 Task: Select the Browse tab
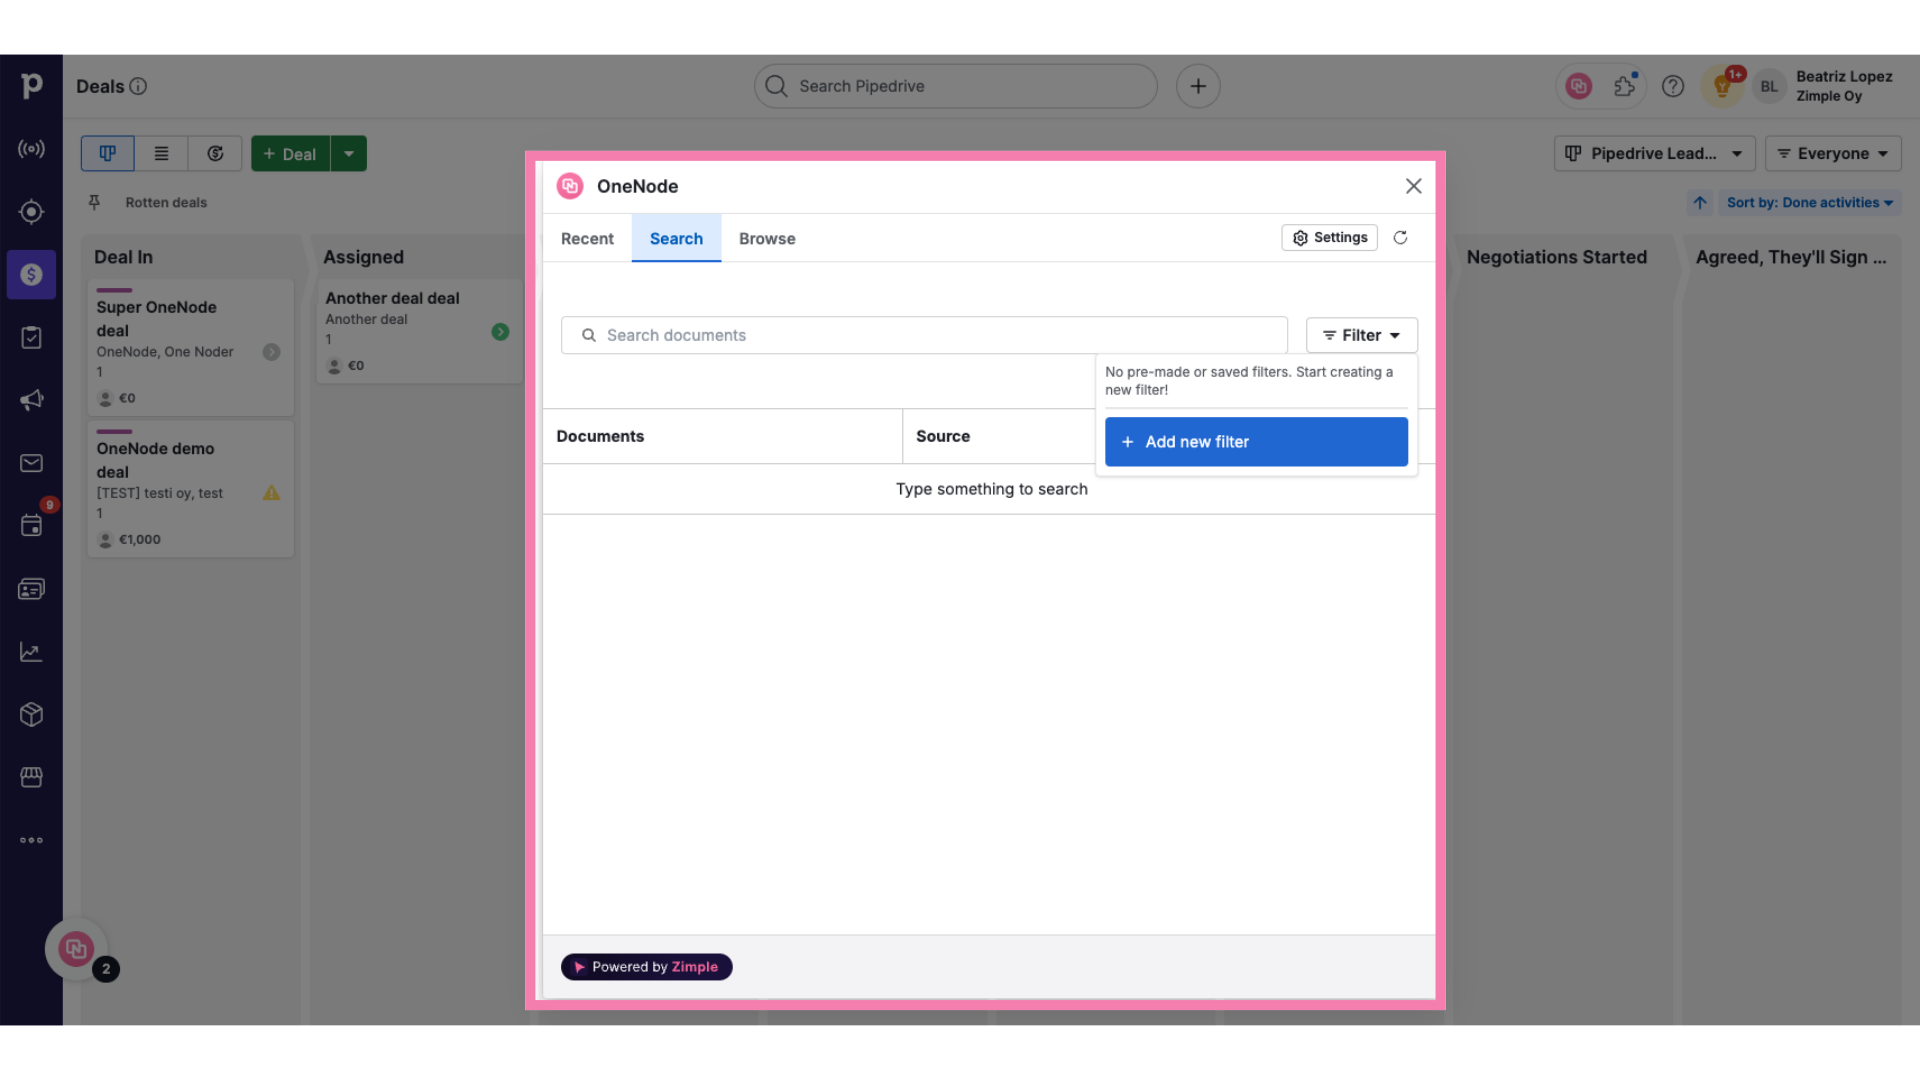pyautogui.click(x=767, y=238)
